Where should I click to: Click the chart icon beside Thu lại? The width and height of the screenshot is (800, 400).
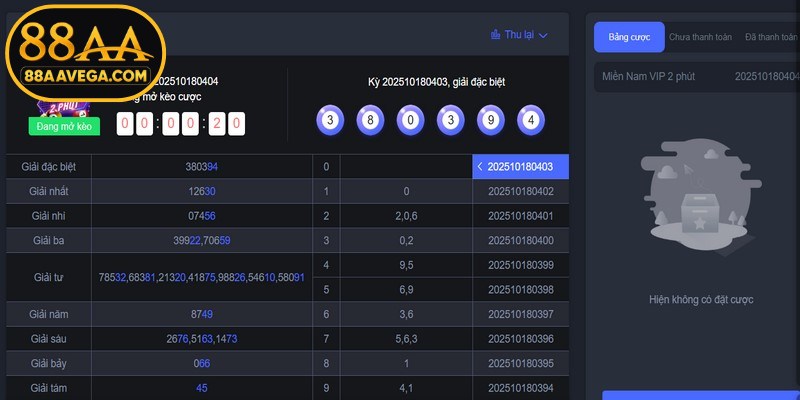pyautogui.click(x=495, y=35)
